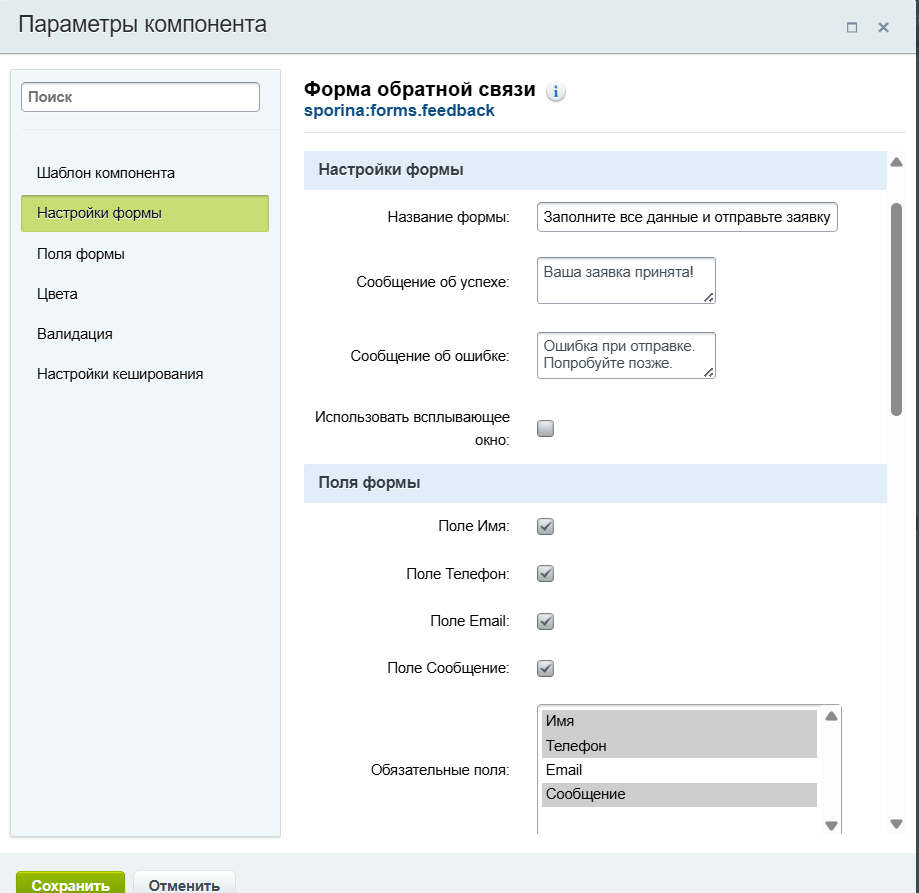Click the 'Отменить' button
The height and width of the screenshot is (893, 919).
tap(184, 885)
